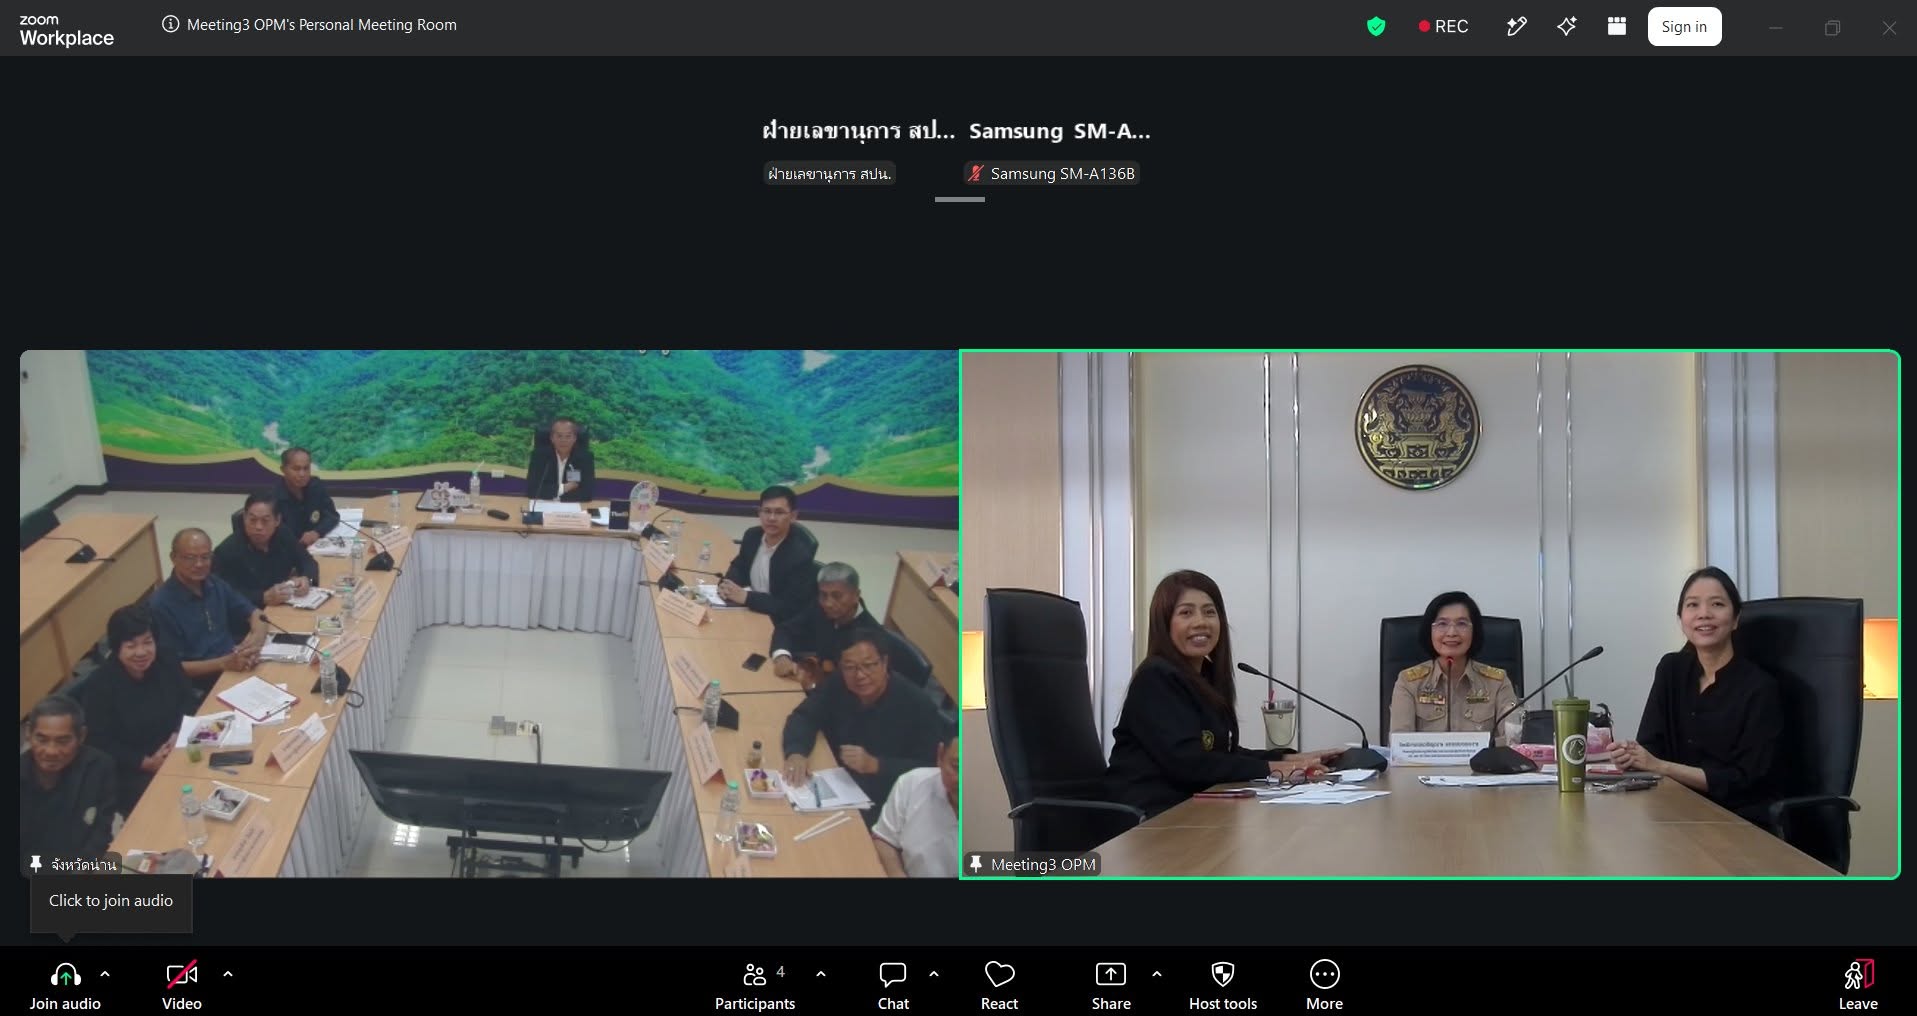Click the Join audio headphone icon
The height and width of the screenshot is (1016, 1917).
tap(65, 974)
